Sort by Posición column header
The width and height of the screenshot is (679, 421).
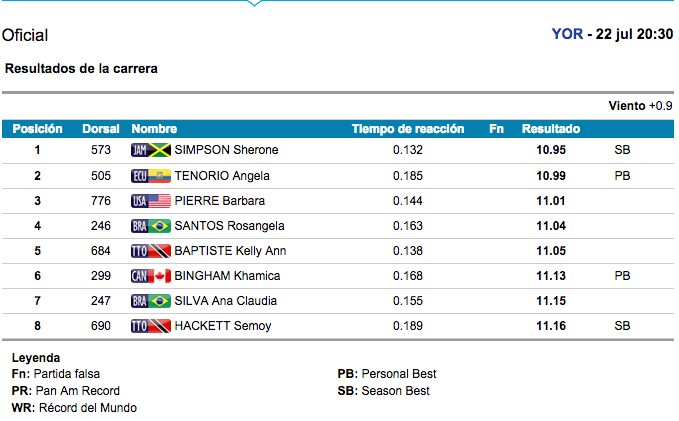37,129
